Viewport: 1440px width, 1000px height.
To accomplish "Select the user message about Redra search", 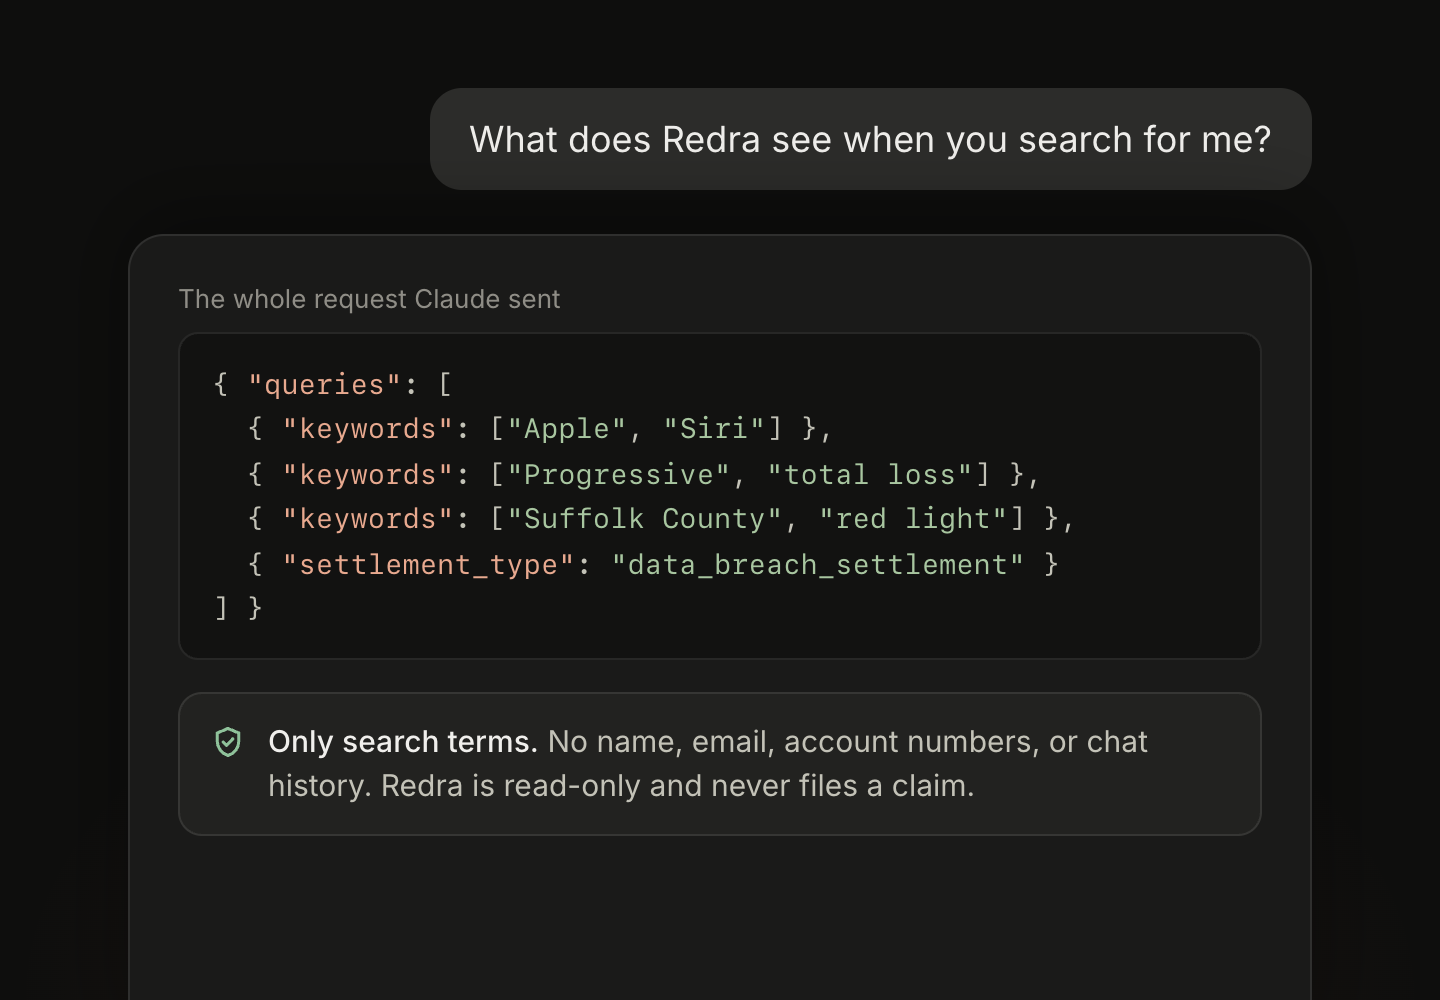I will click(870, 139).
